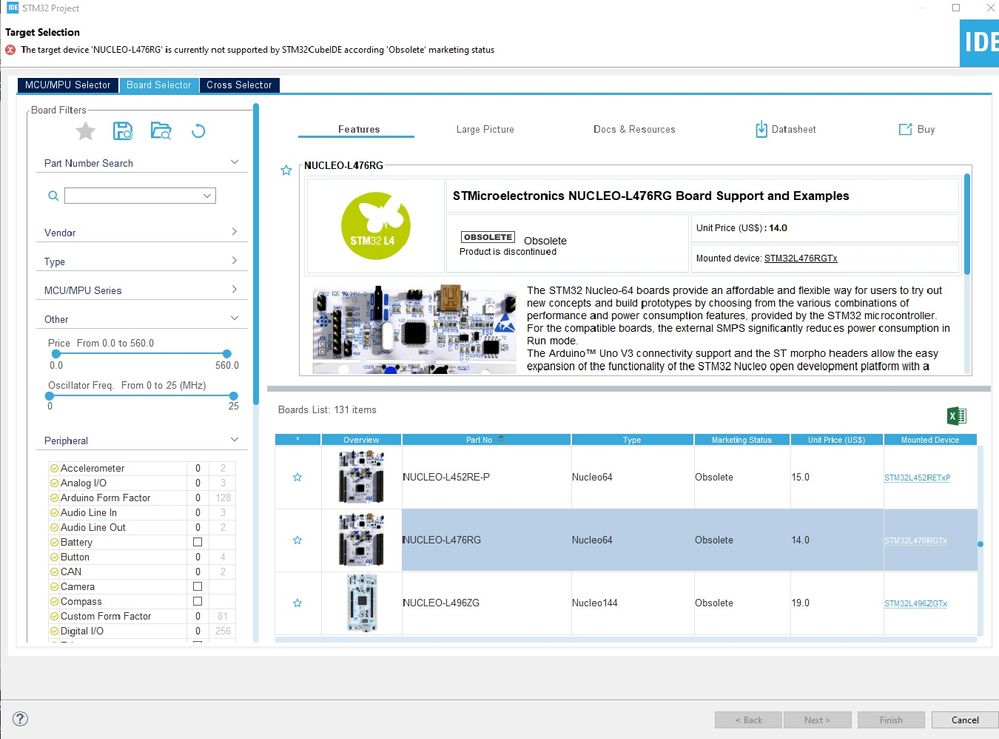Image resolution: width=999 pixels, height=739 pixels.
Task: Open the Docs & Resources tab
Action: click(x=634, y=129)
